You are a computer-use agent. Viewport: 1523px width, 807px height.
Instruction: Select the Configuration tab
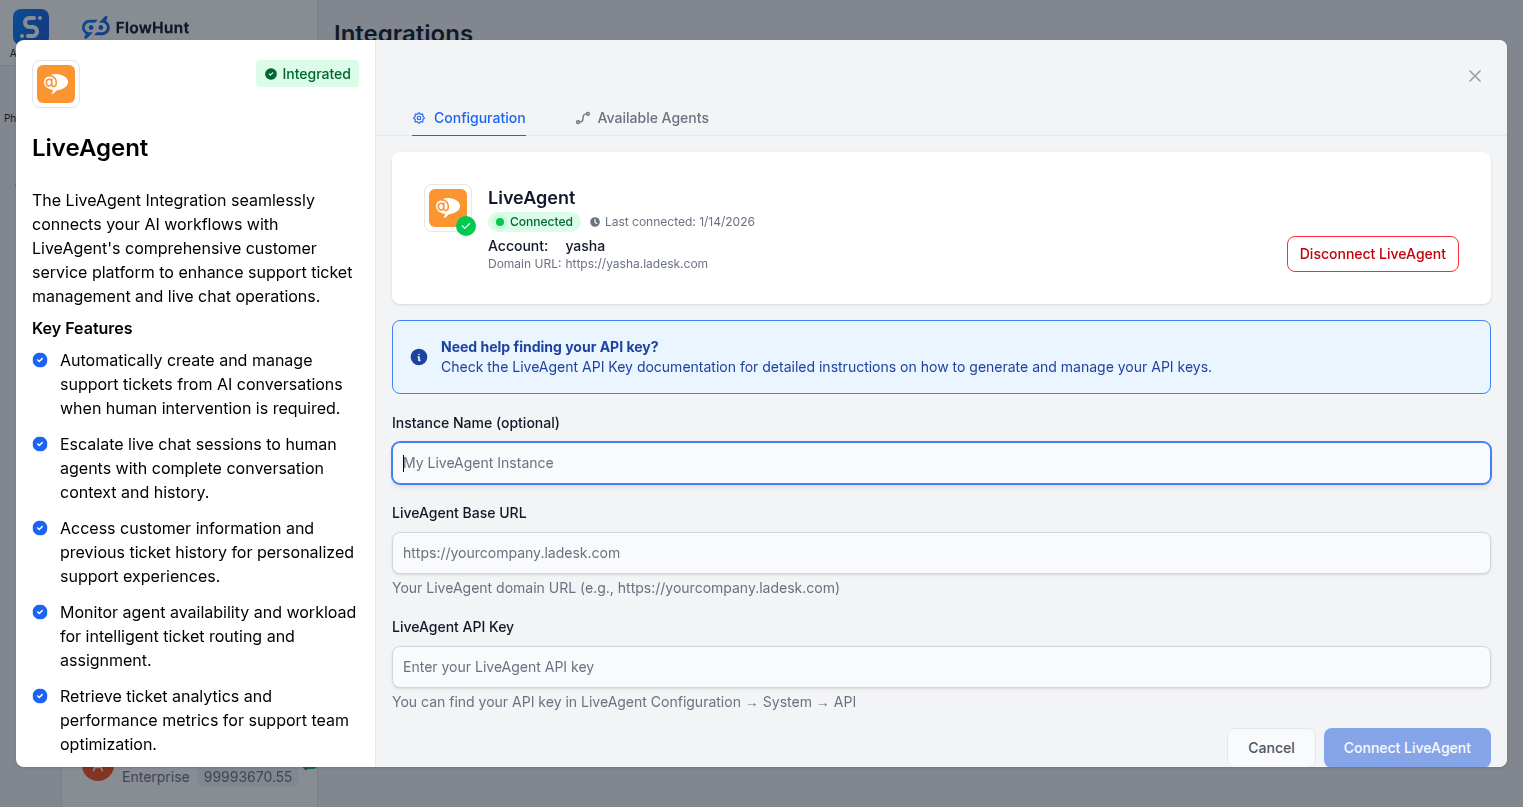coord(469,117)
